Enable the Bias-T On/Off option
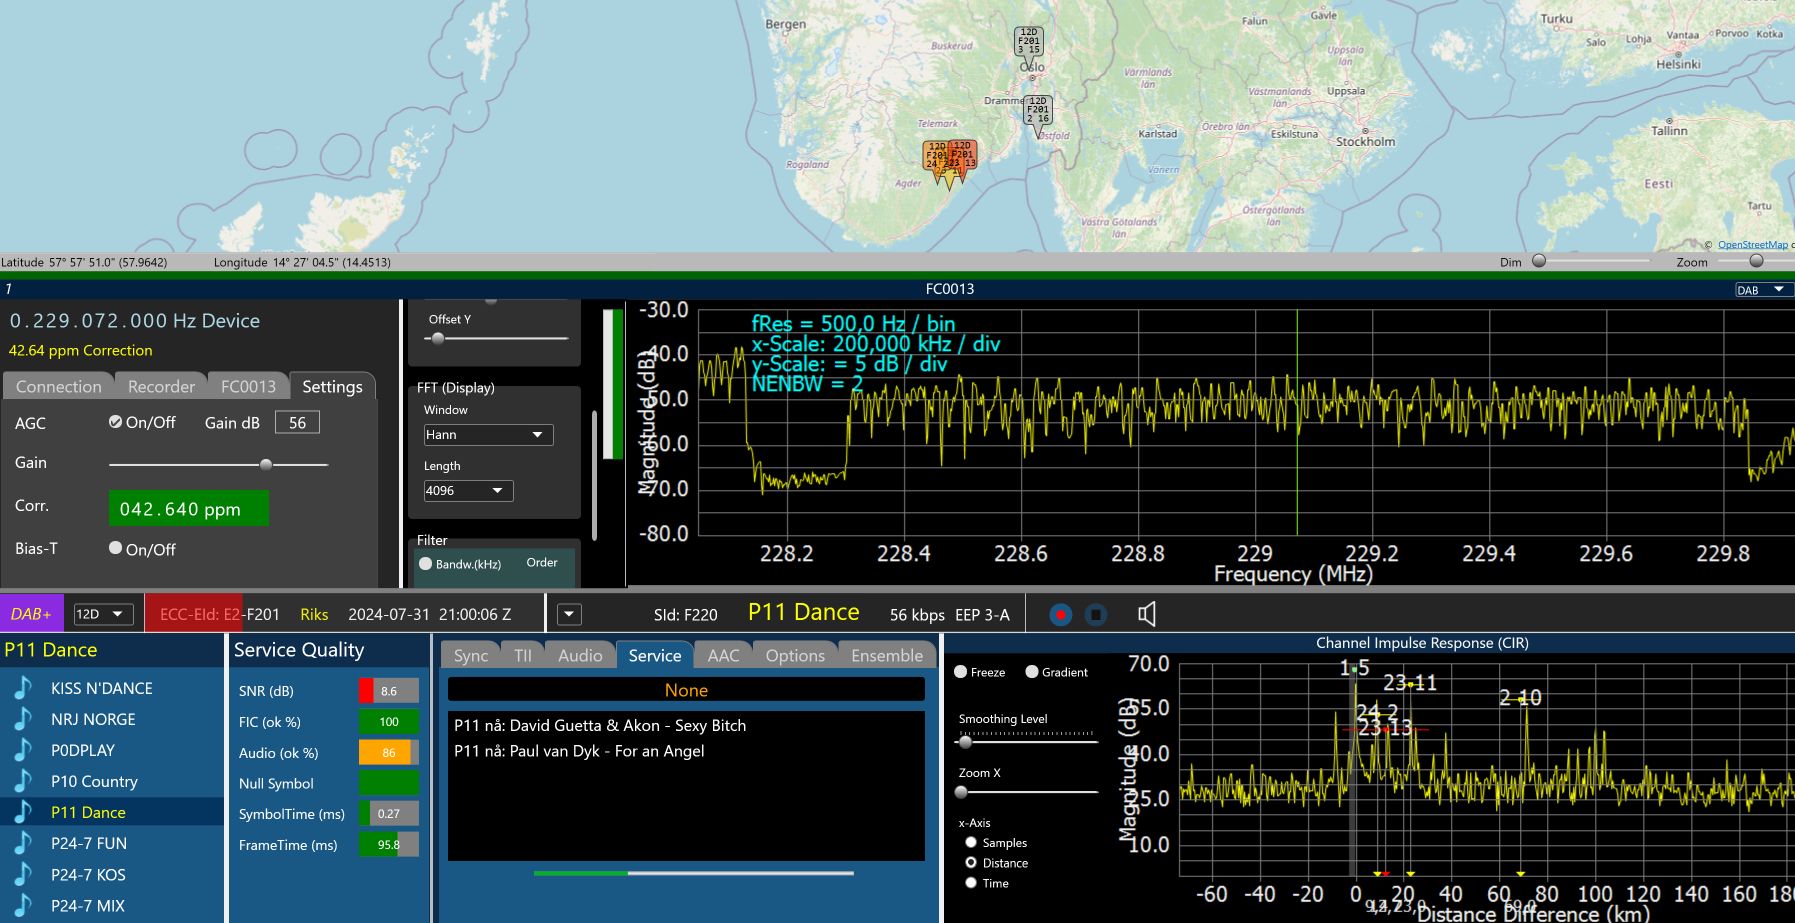 [x=116, y=548]
